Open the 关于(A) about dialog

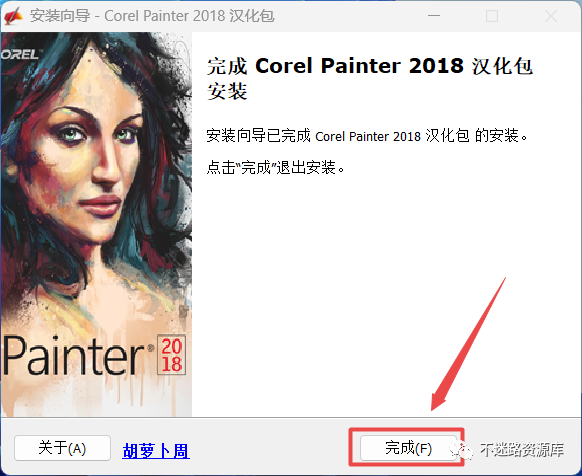62,448
